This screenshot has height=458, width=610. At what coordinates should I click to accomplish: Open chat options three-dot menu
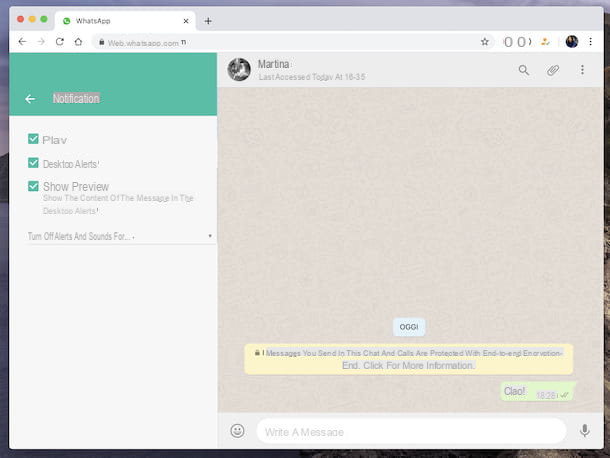point(582,70)
